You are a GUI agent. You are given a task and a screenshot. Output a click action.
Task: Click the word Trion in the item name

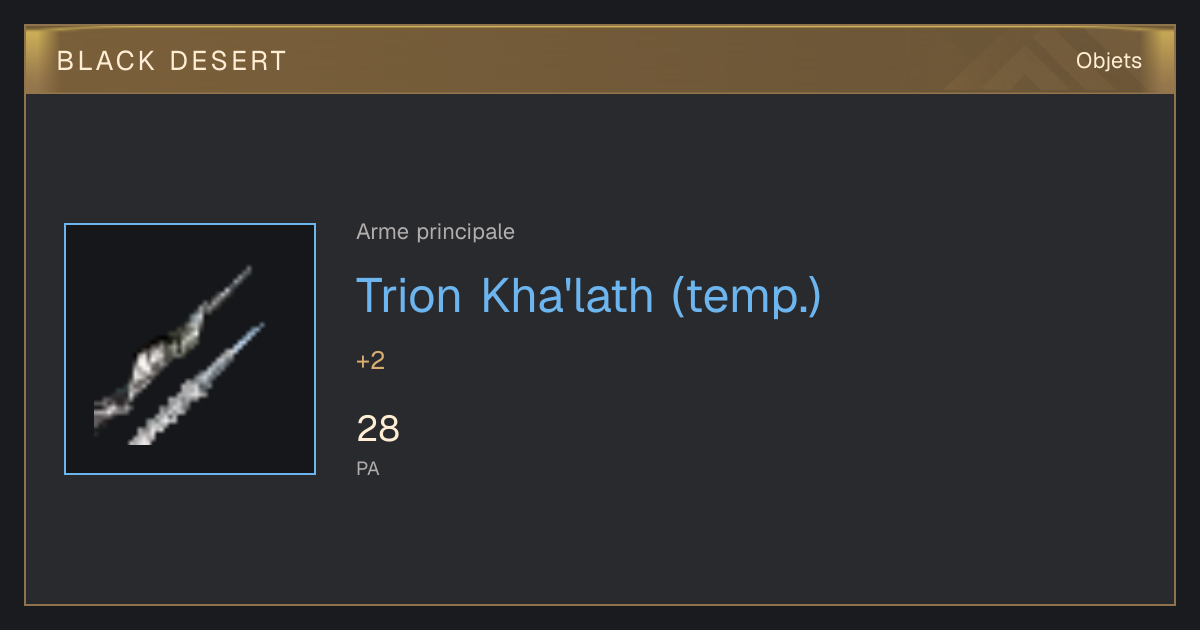tap(409, 296)
